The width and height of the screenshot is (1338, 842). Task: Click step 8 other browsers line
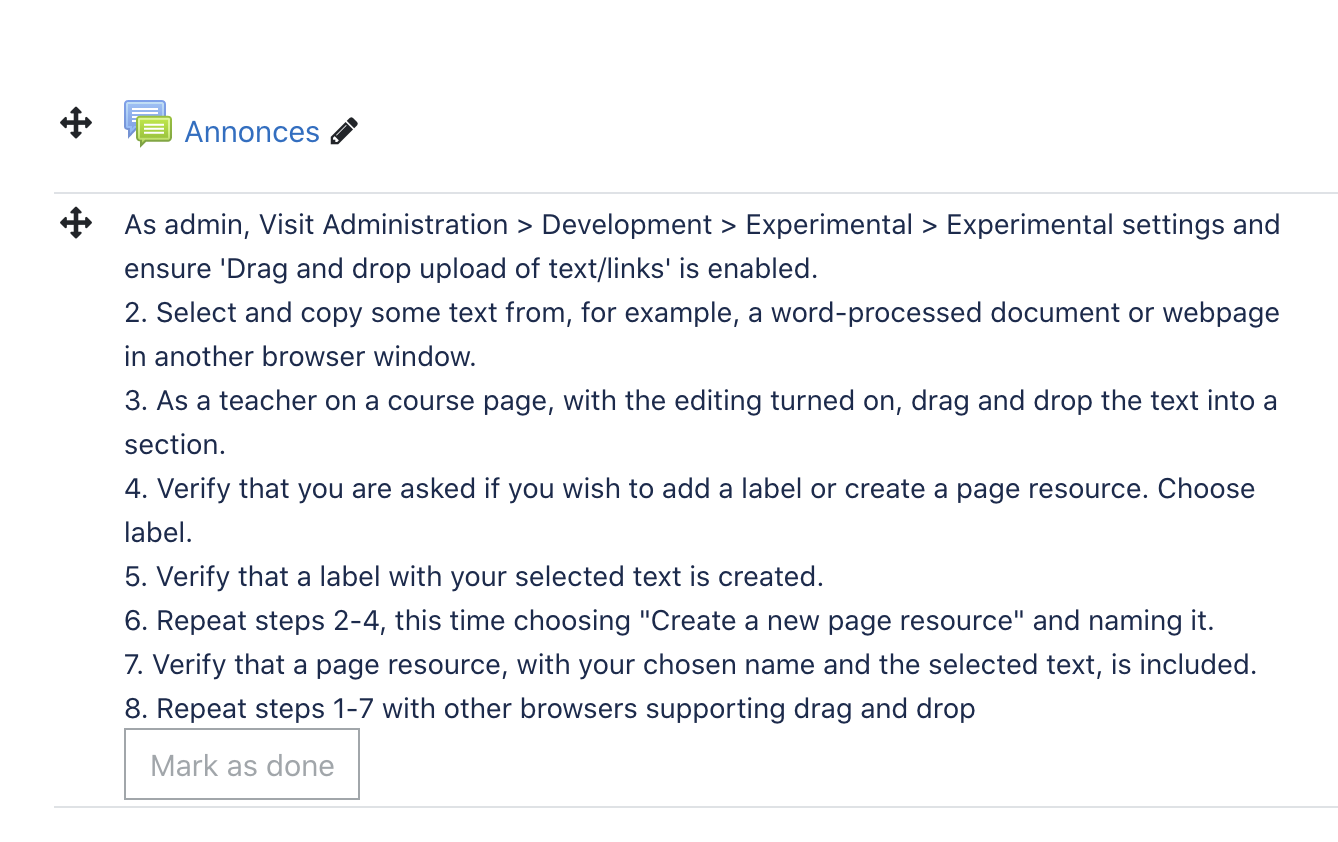point(549,708)
